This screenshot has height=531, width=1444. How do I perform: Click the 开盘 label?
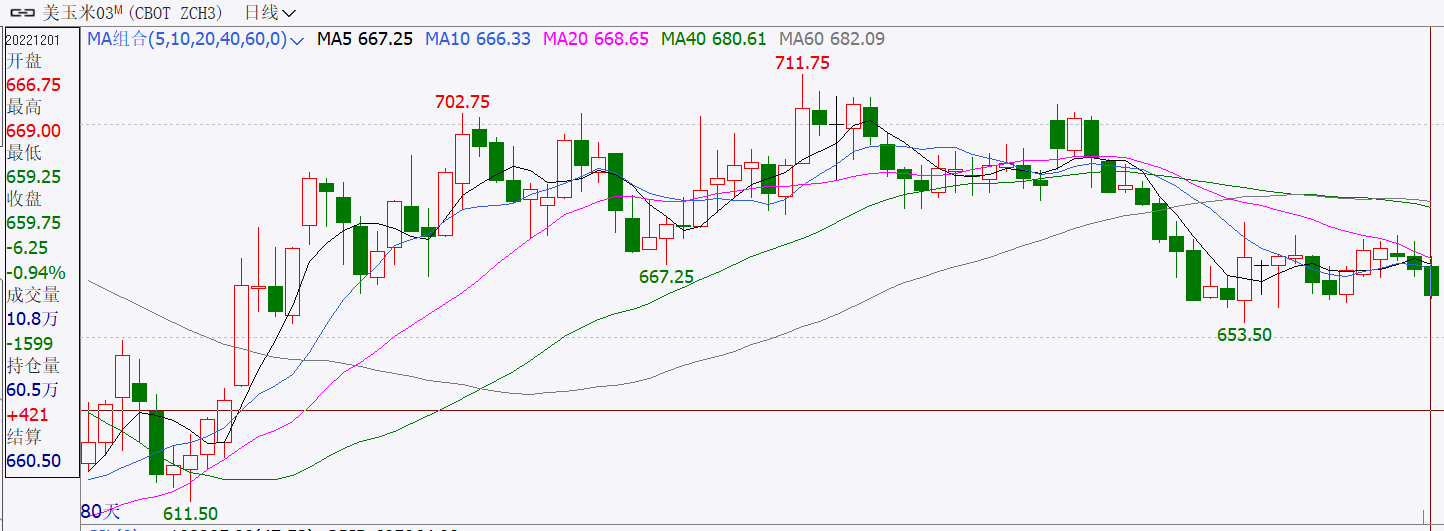(25, 61)
